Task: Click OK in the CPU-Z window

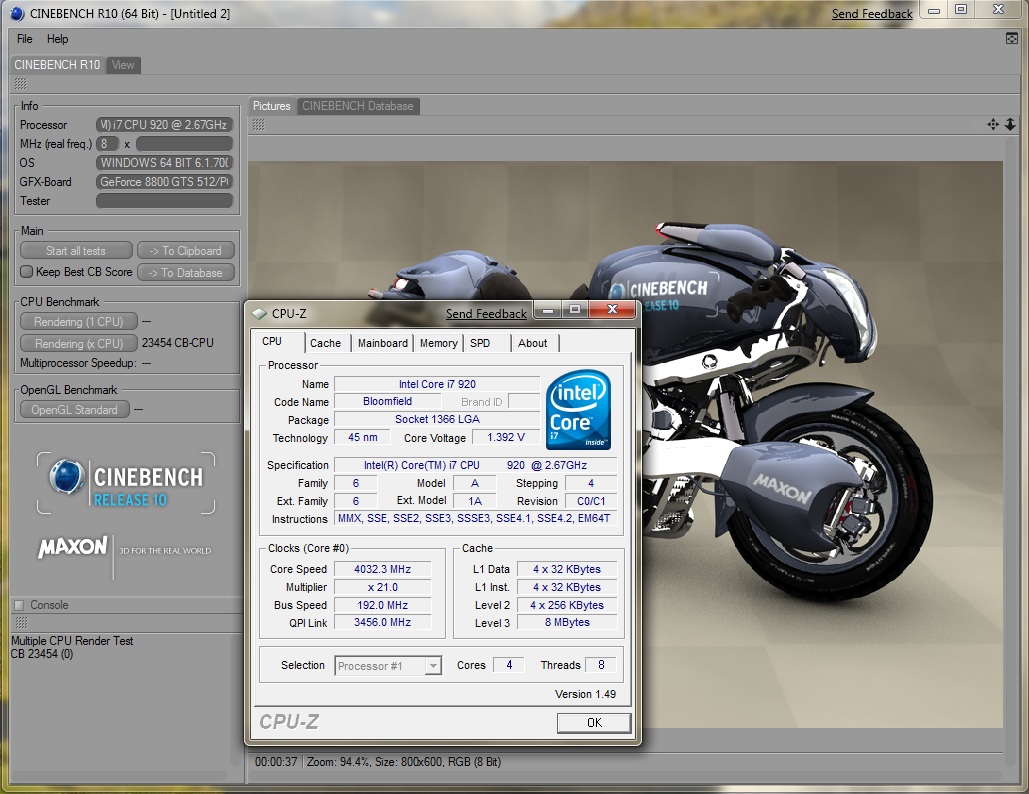Action: (594, 722)
